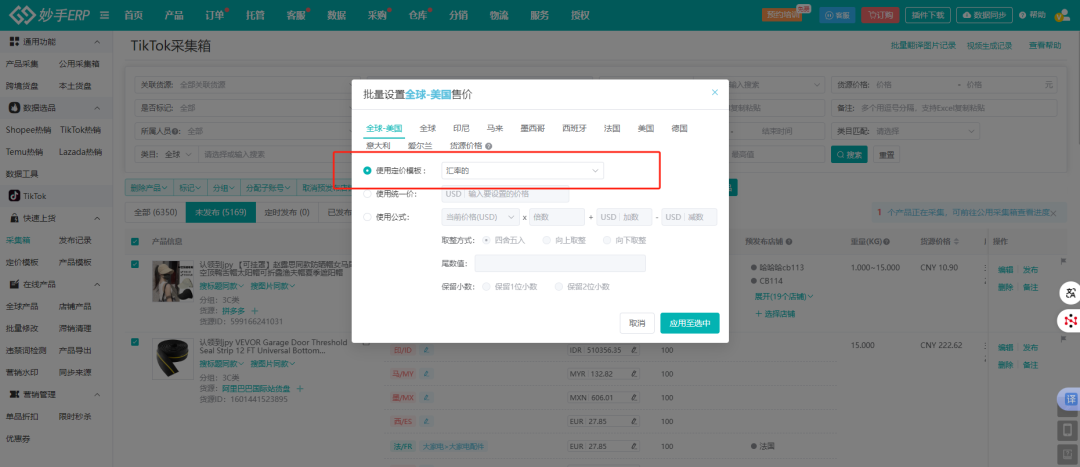Click the red floating assistant icon
Screen dimensions: 1080x467
(1070, 320)
